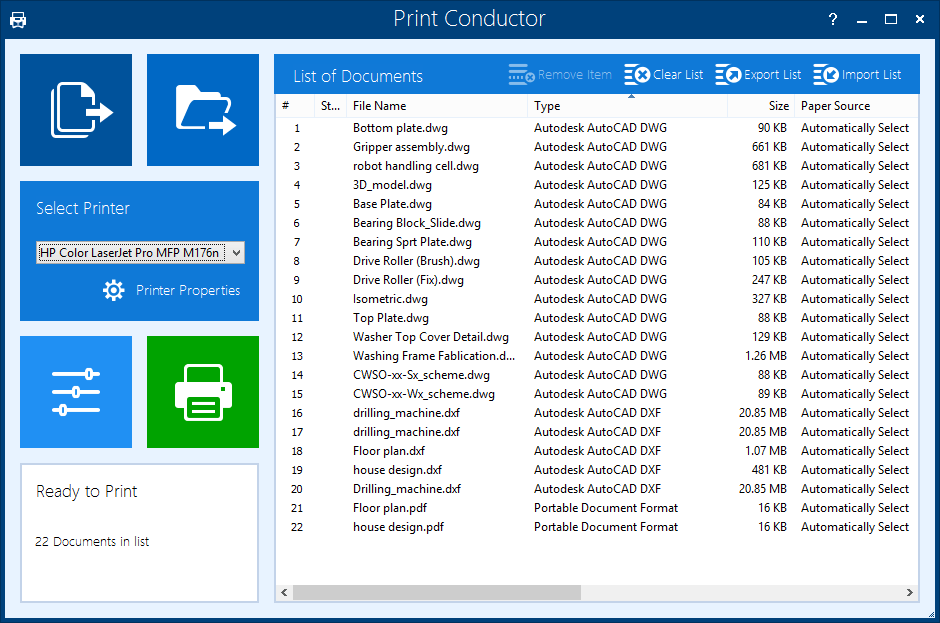
Task: Click the Clear List label
Action: [x=677, y=75]
